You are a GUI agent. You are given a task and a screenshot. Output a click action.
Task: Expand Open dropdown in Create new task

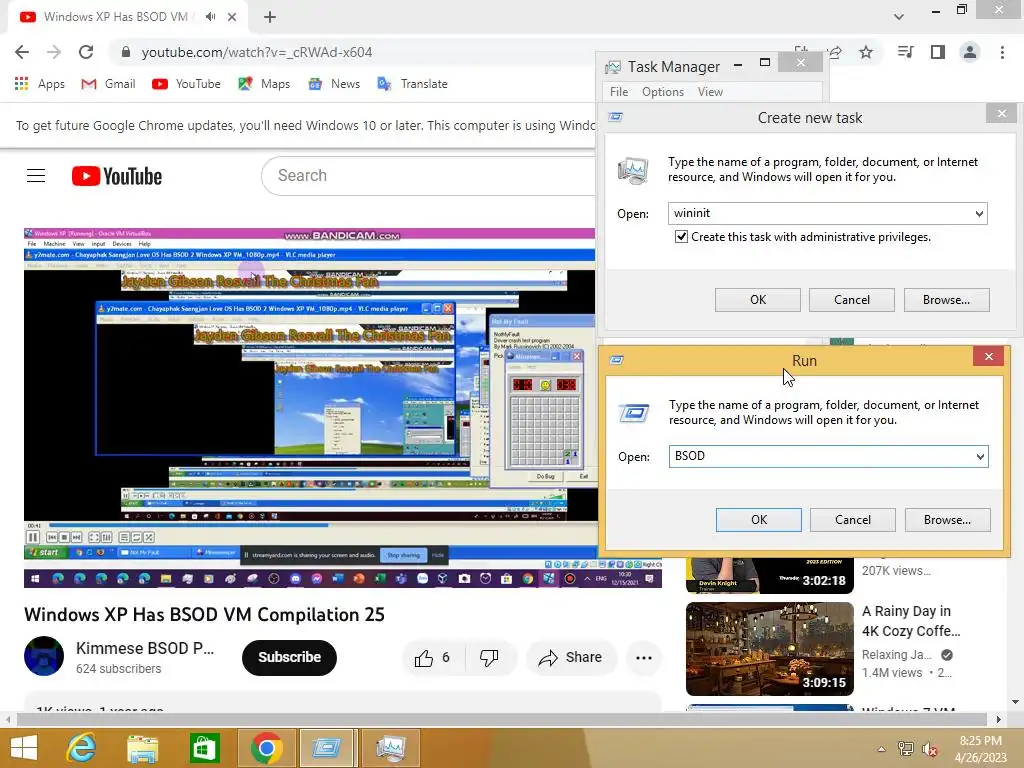979,214
